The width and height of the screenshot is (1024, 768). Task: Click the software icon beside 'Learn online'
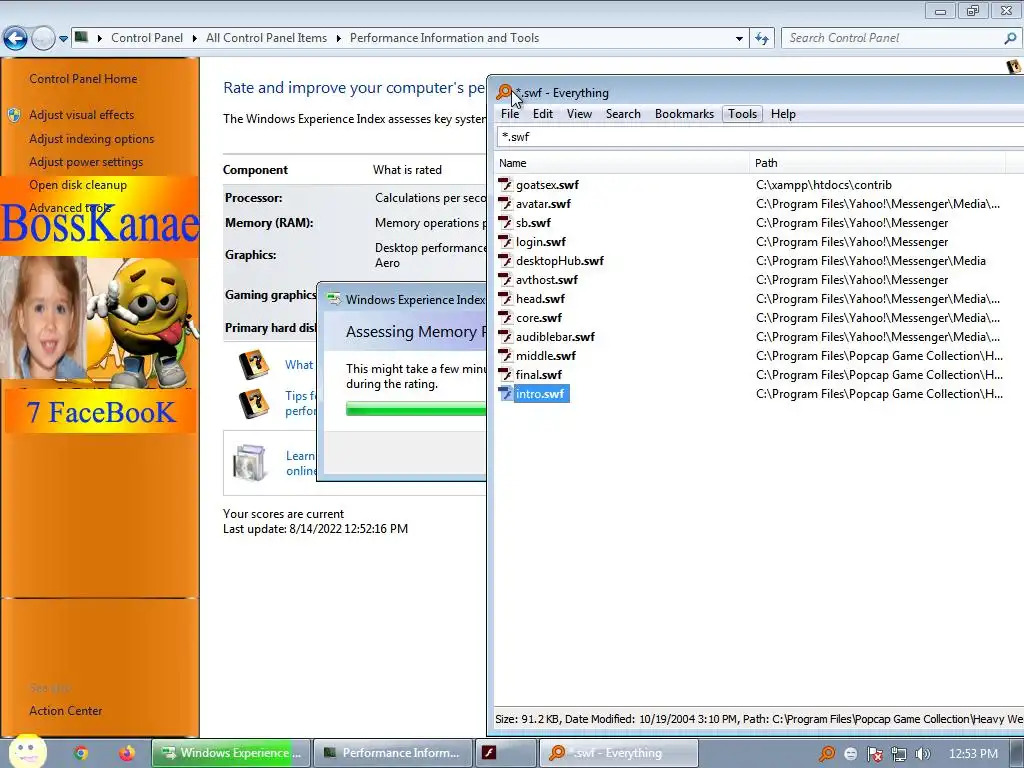[x=249, y=463]
